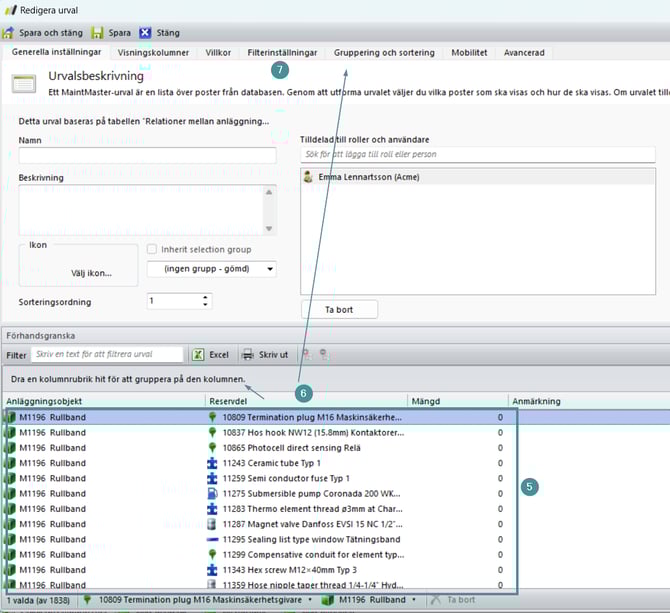Image resolution: width=670 pixels, height=613 pixels.
Task: Click the preview Filter text box
Action: pos(107,354)
